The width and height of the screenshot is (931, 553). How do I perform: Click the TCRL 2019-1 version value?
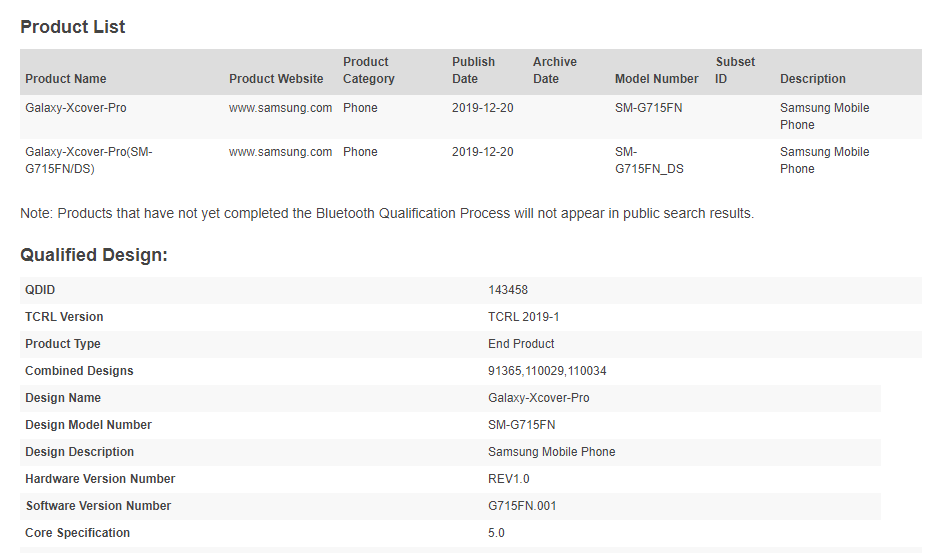524,317
